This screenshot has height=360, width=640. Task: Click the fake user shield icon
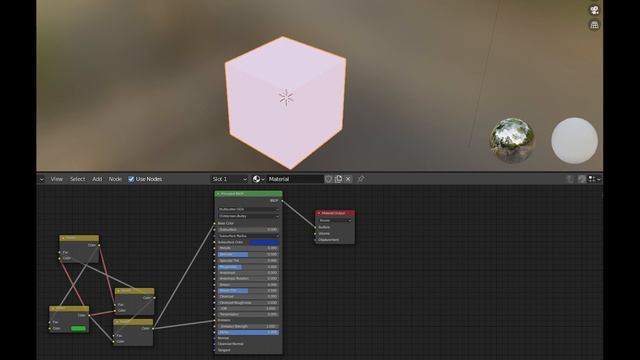[x=329, y=179]
